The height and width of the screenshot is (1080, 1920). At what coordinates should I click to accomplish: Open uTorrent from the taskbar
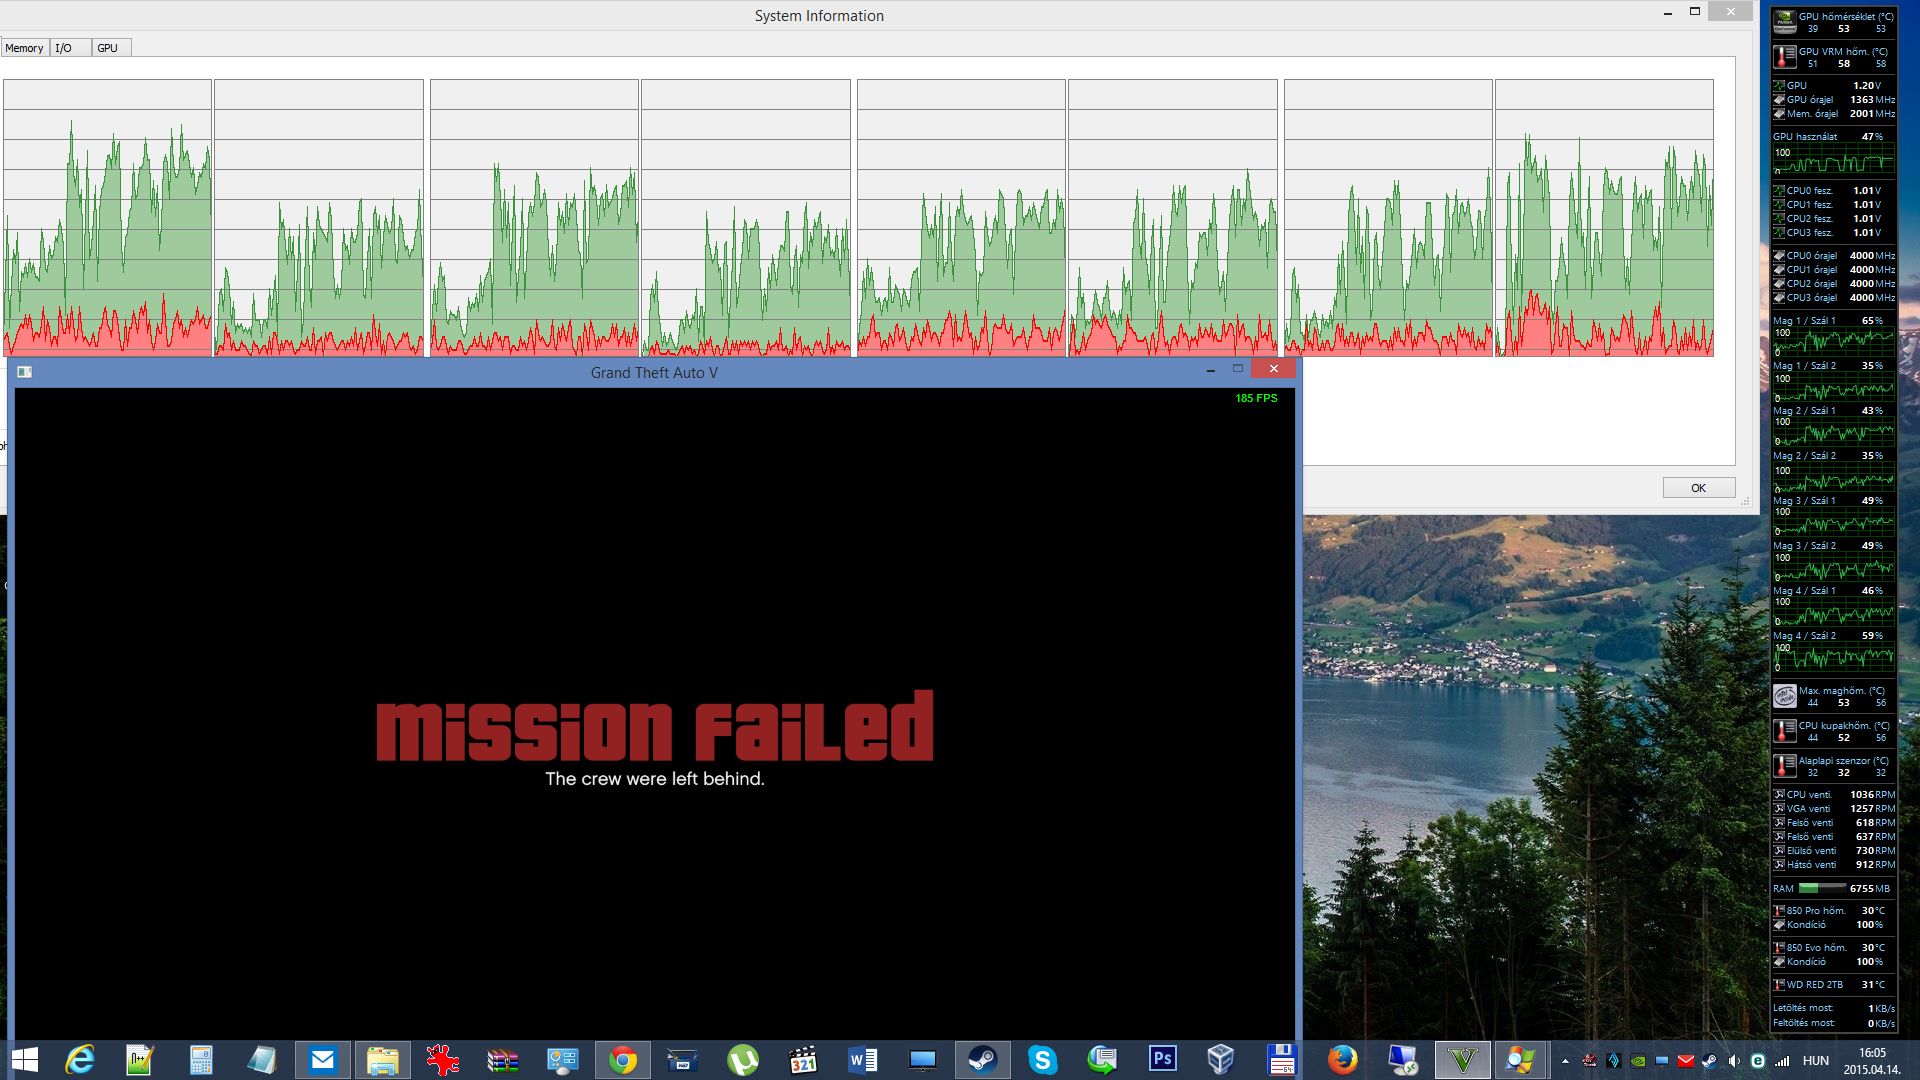click(742, 1060)
